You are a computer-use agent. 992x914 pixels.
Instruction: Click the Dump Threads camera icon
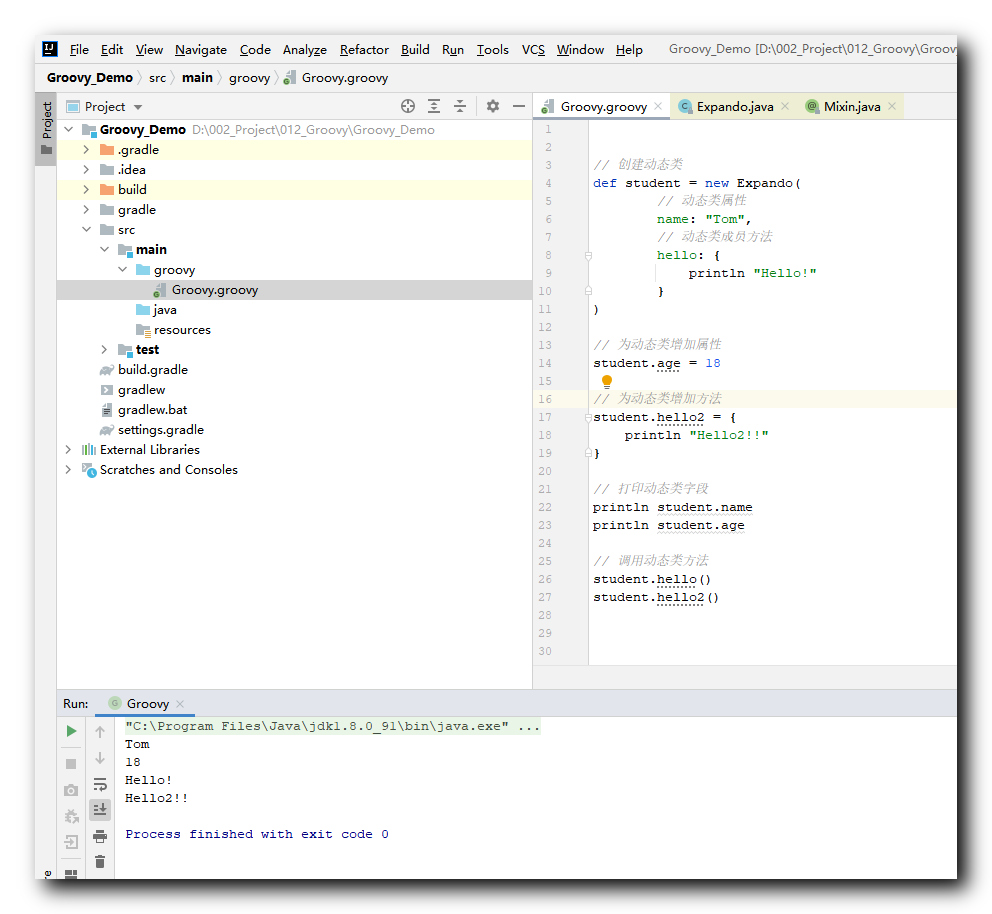coord(71,790)
